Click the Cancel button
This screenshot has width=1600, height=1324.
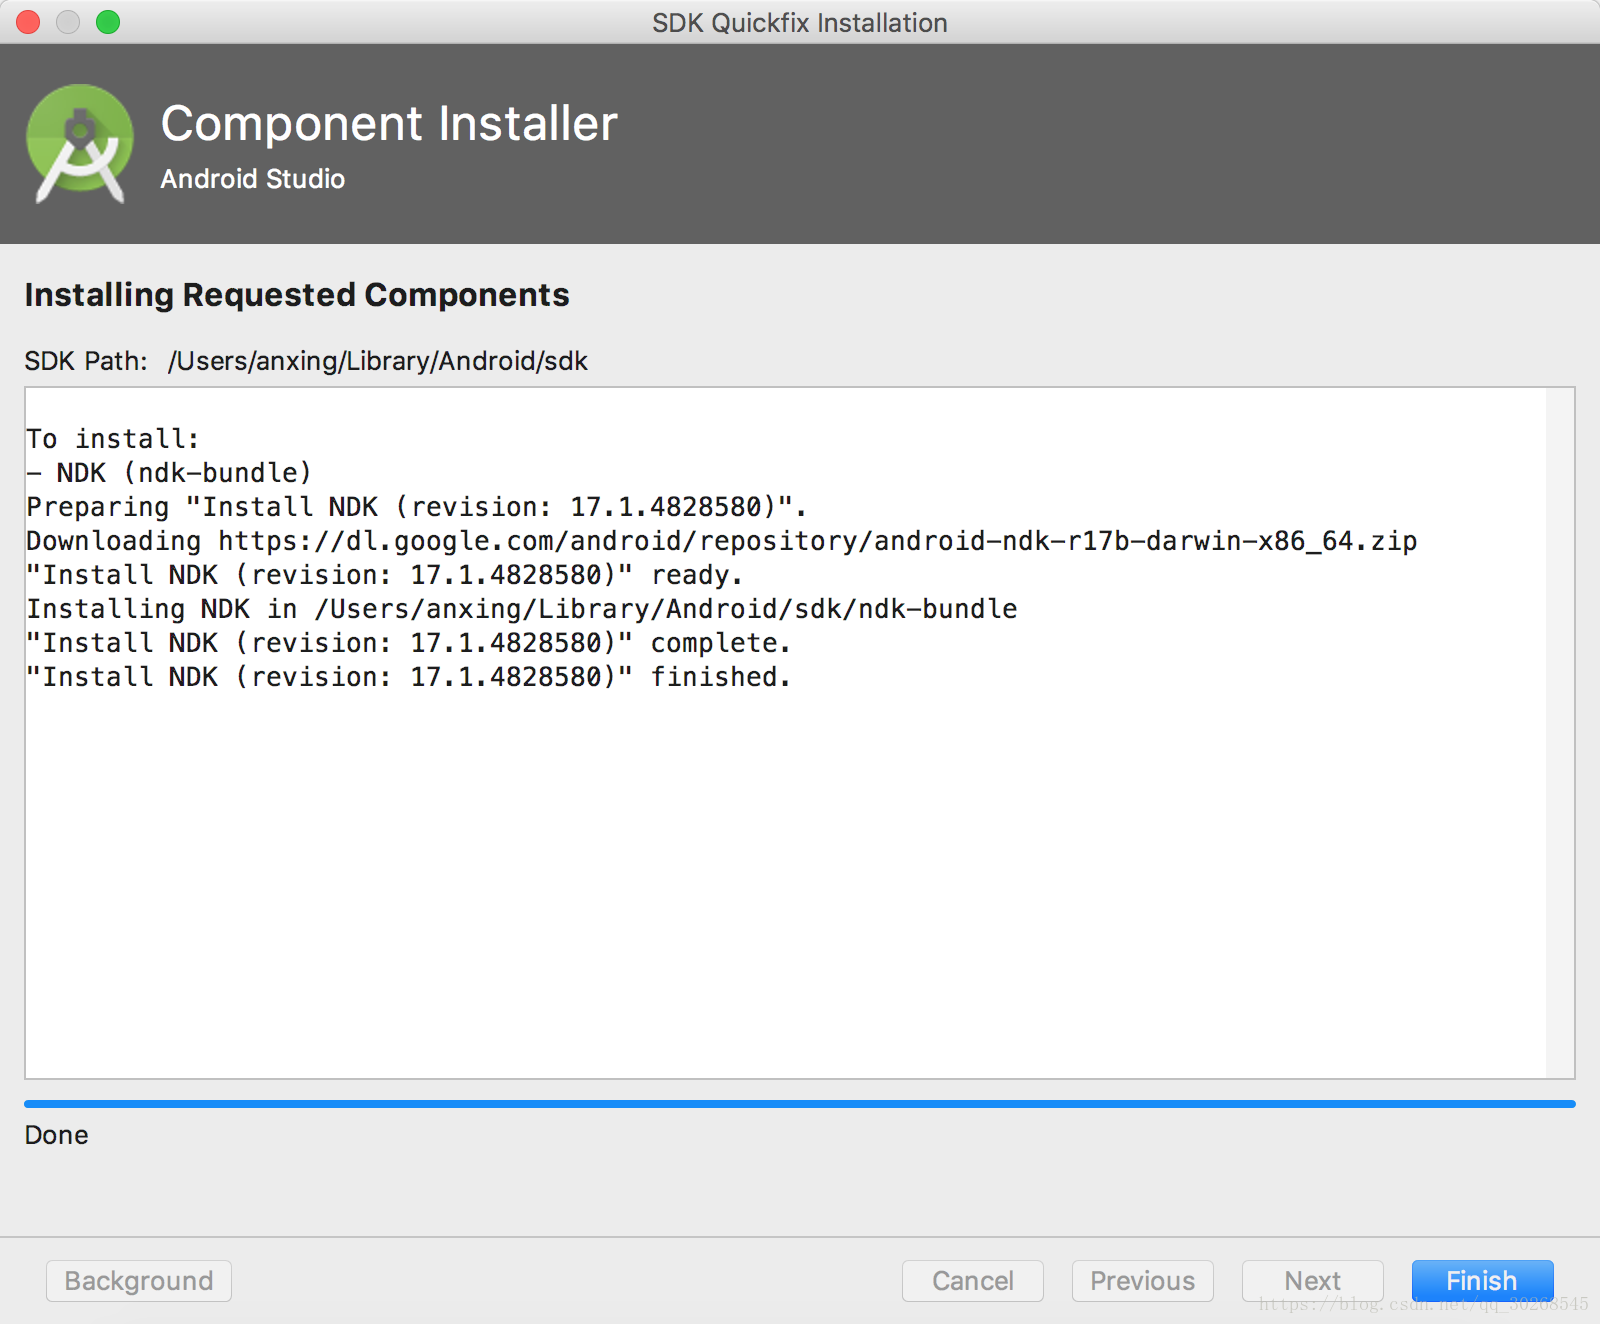pos(972,1281)
